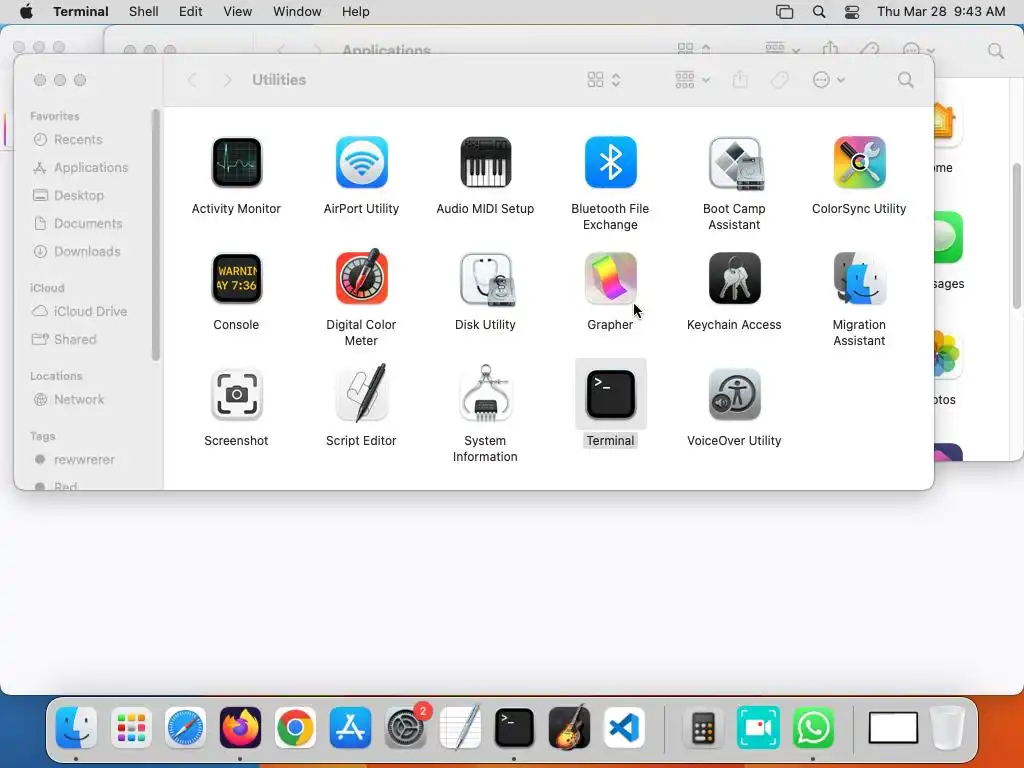This screenshot has height=768, width=1024.
Task: Select Bluetooth File Exchange icon
Action: (610, 163)
